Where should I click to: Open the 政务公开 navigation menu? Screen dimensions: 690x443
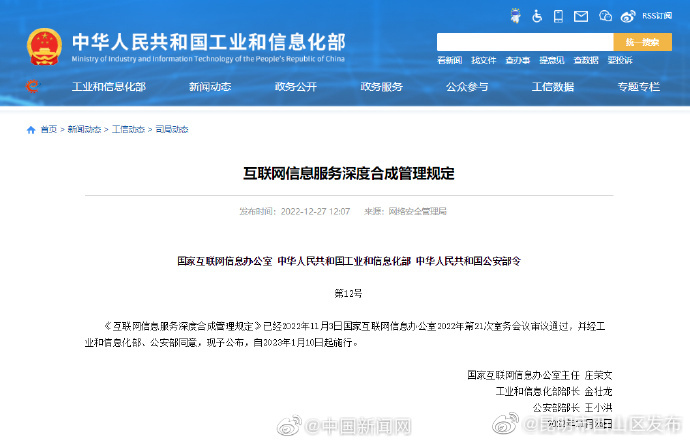pos(296,87)
